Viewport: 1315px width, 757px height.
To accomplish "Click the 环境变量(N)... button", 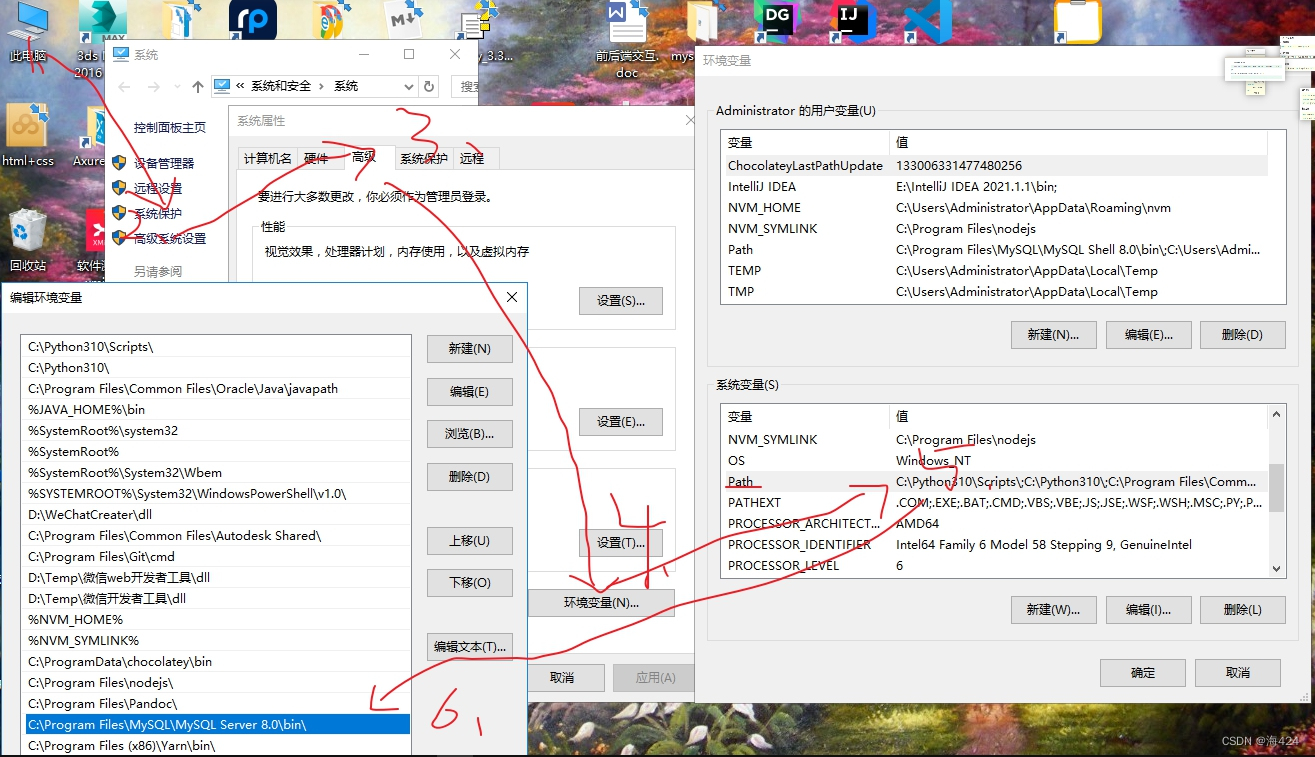I will tap(601, 603).
